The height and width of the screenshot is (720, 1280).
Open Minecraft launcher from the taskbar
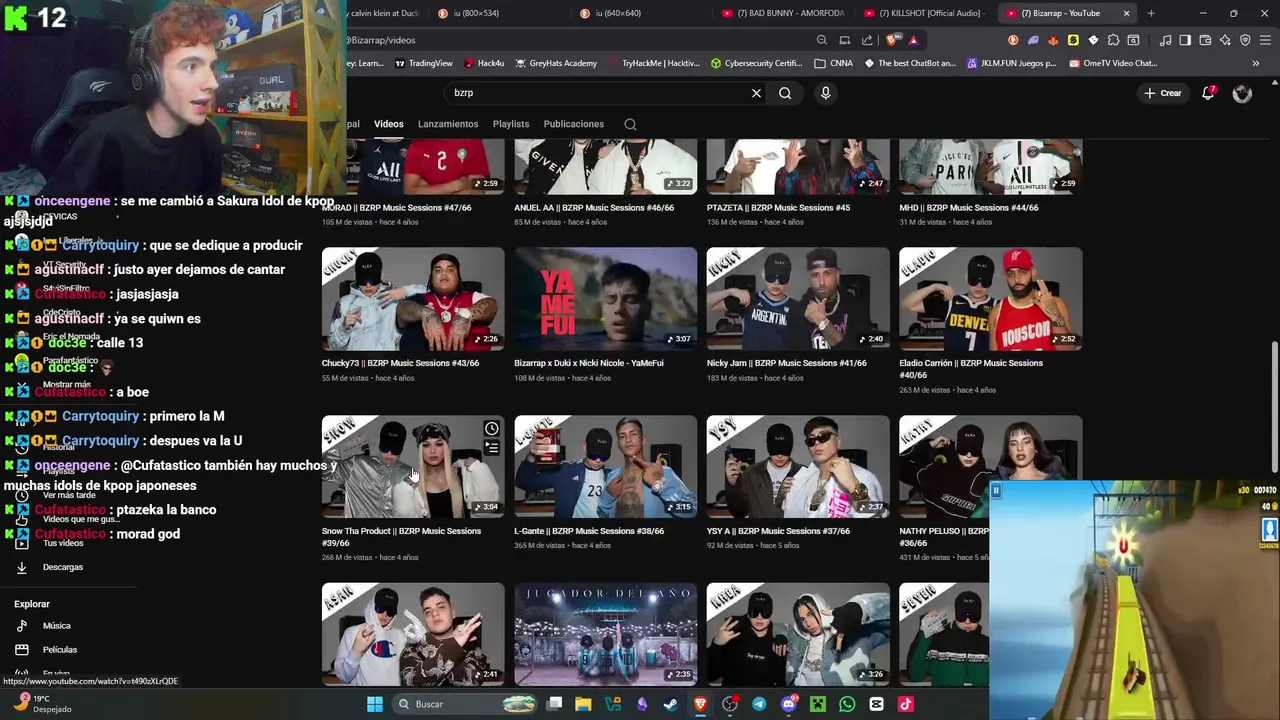[818, 704]
